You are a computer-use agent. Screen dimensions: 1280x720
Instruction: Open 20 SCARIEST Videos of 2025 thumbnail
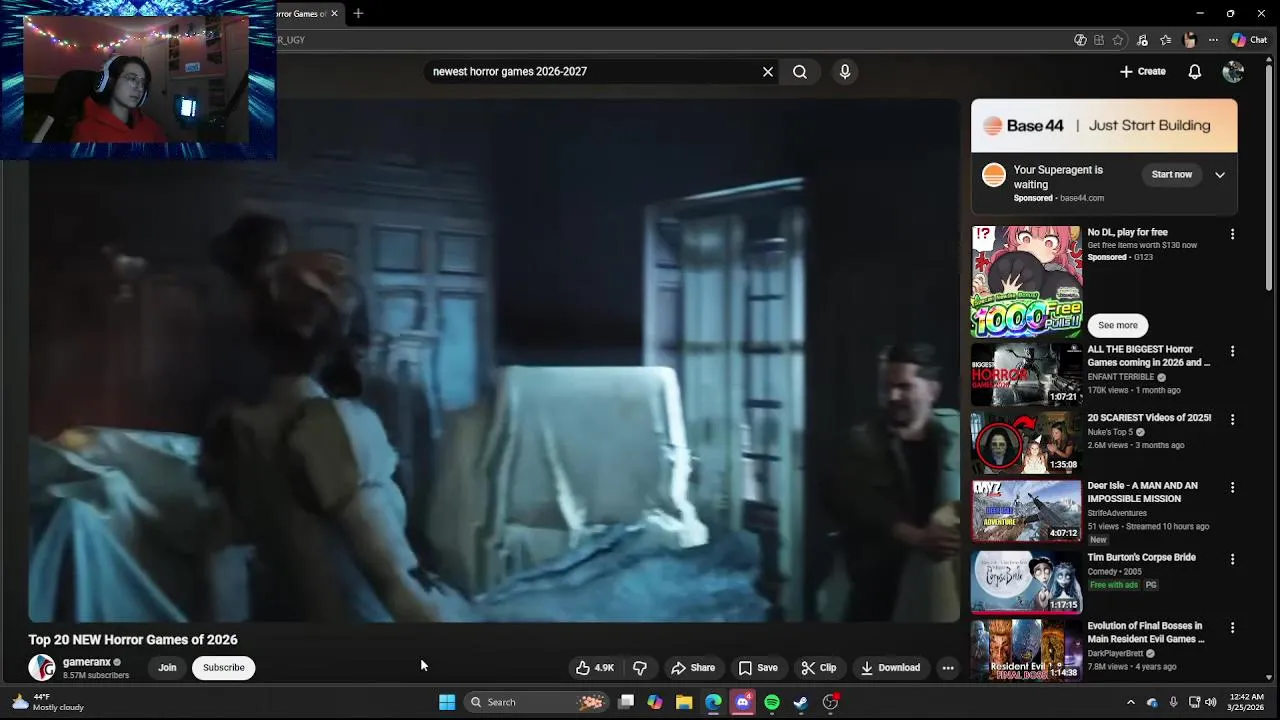point(1026,442)
